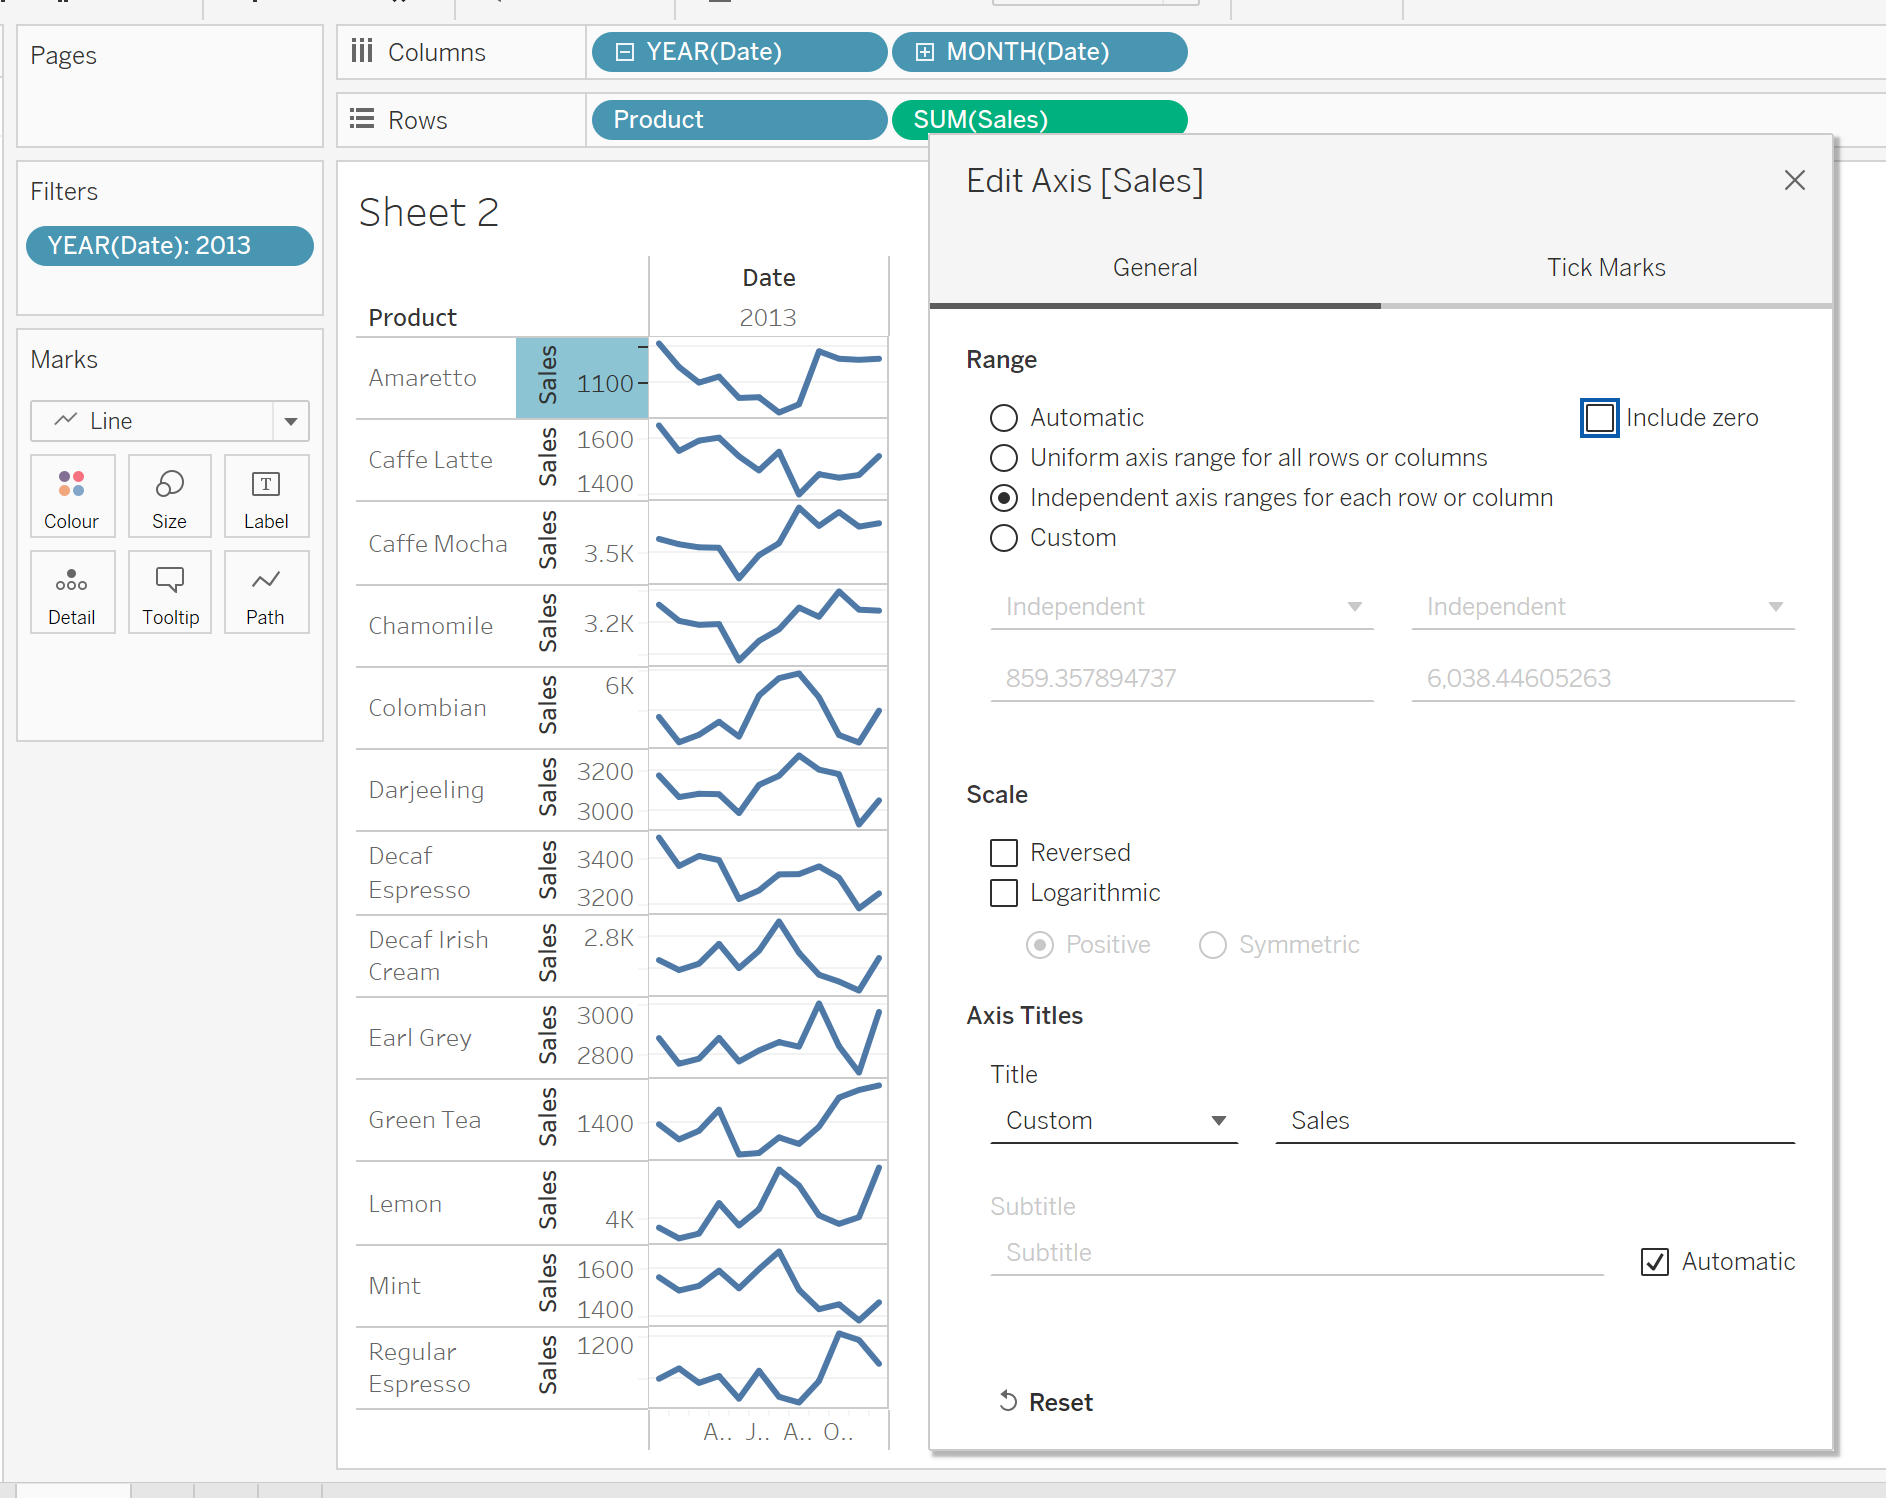Open the Colour marks card
This screenshot has width=1886, height=1498.
pos(72,496)
